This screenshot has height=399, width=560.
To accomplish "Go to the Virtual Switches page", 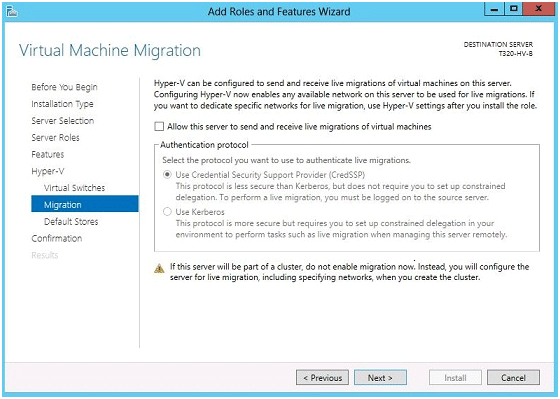I will pyautogui.click(x=74, y=188).
